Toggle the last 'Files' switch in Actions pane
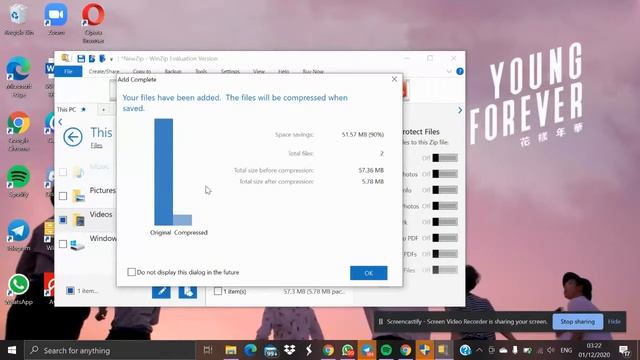640x360 pixels. pyautogui.click(x=445, y=270)
